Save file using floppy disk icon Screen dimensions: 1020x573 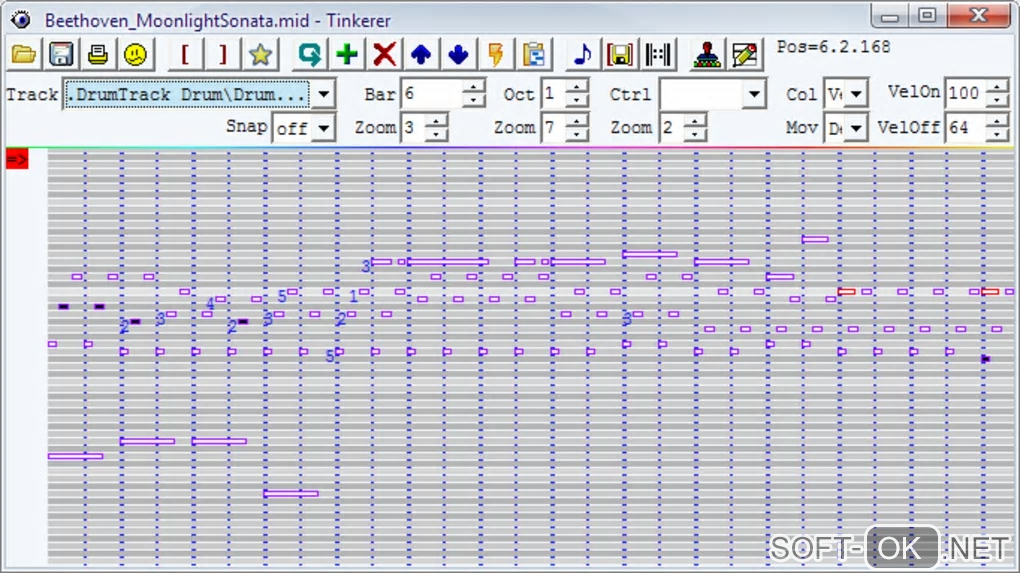61,55
